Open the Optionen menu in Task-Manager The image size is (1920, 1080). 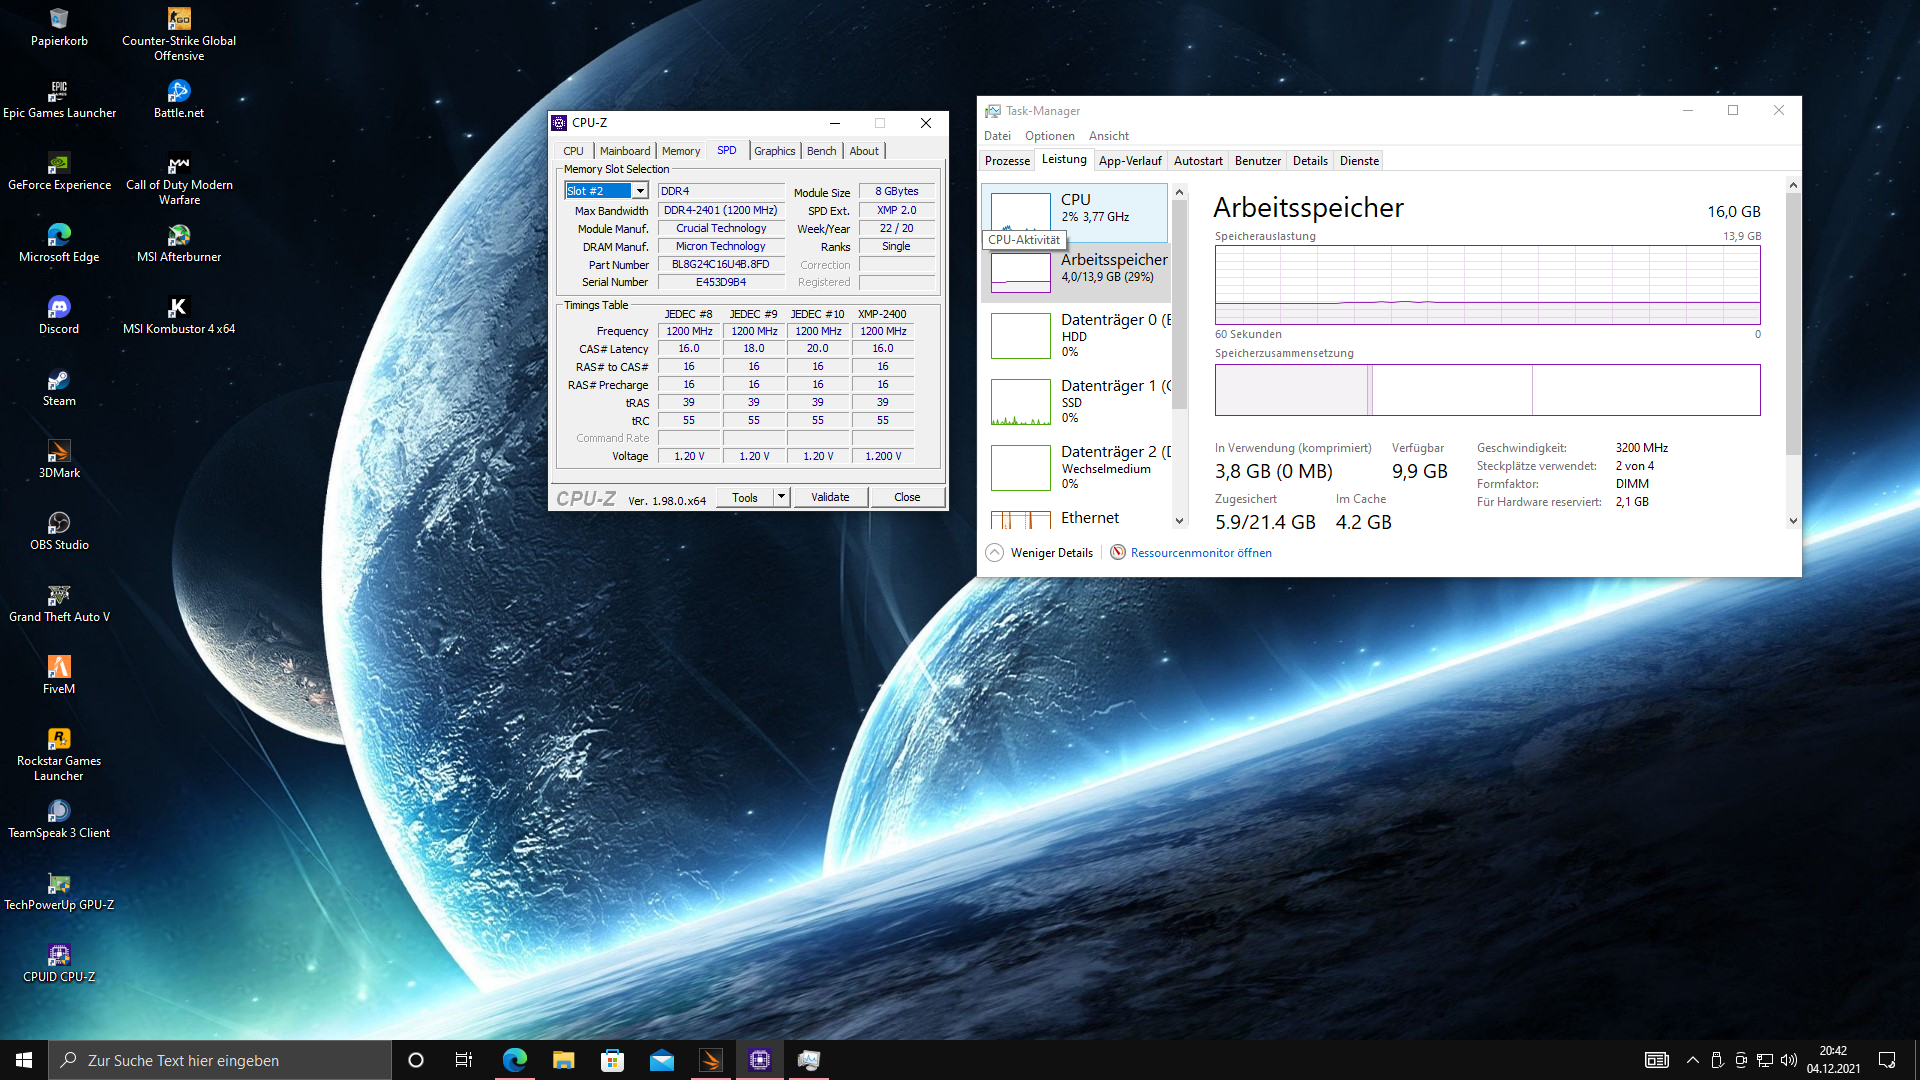[x=1049, y=136]
